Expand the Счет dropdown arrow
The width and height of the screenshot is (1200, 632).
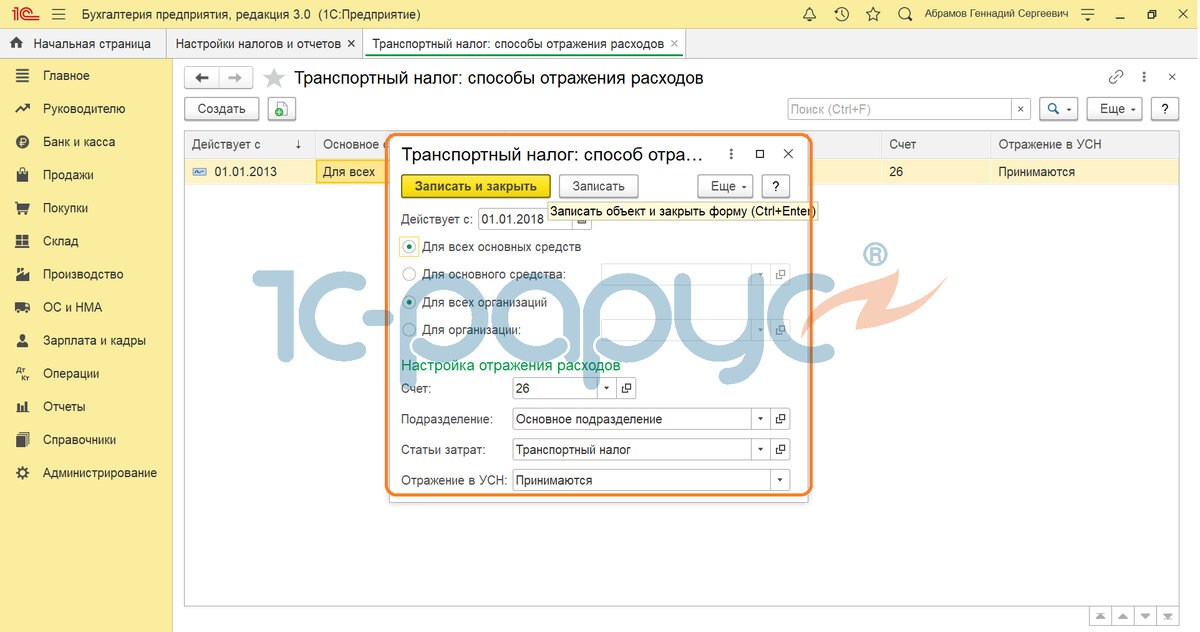pos(606,388)
